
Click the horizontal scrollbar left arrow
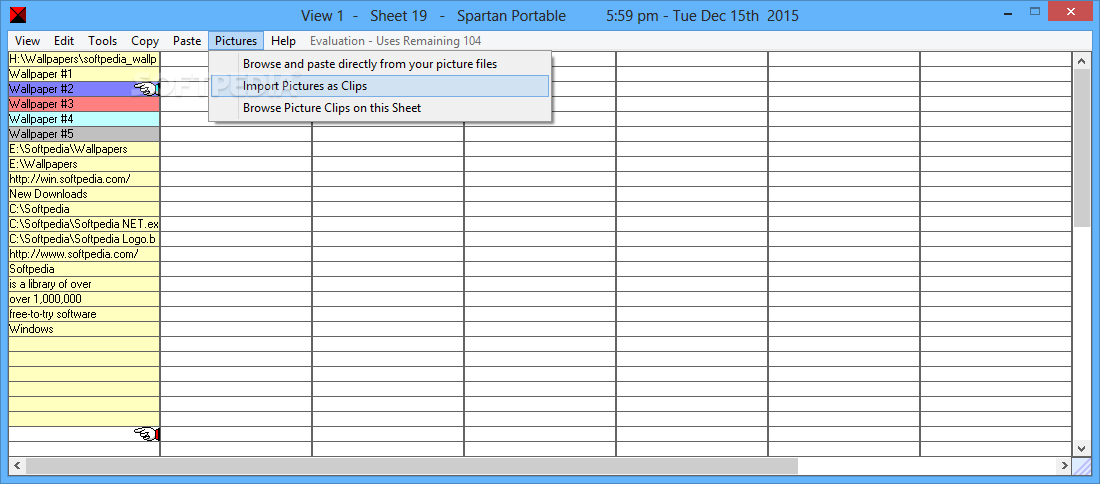(17, 466)
